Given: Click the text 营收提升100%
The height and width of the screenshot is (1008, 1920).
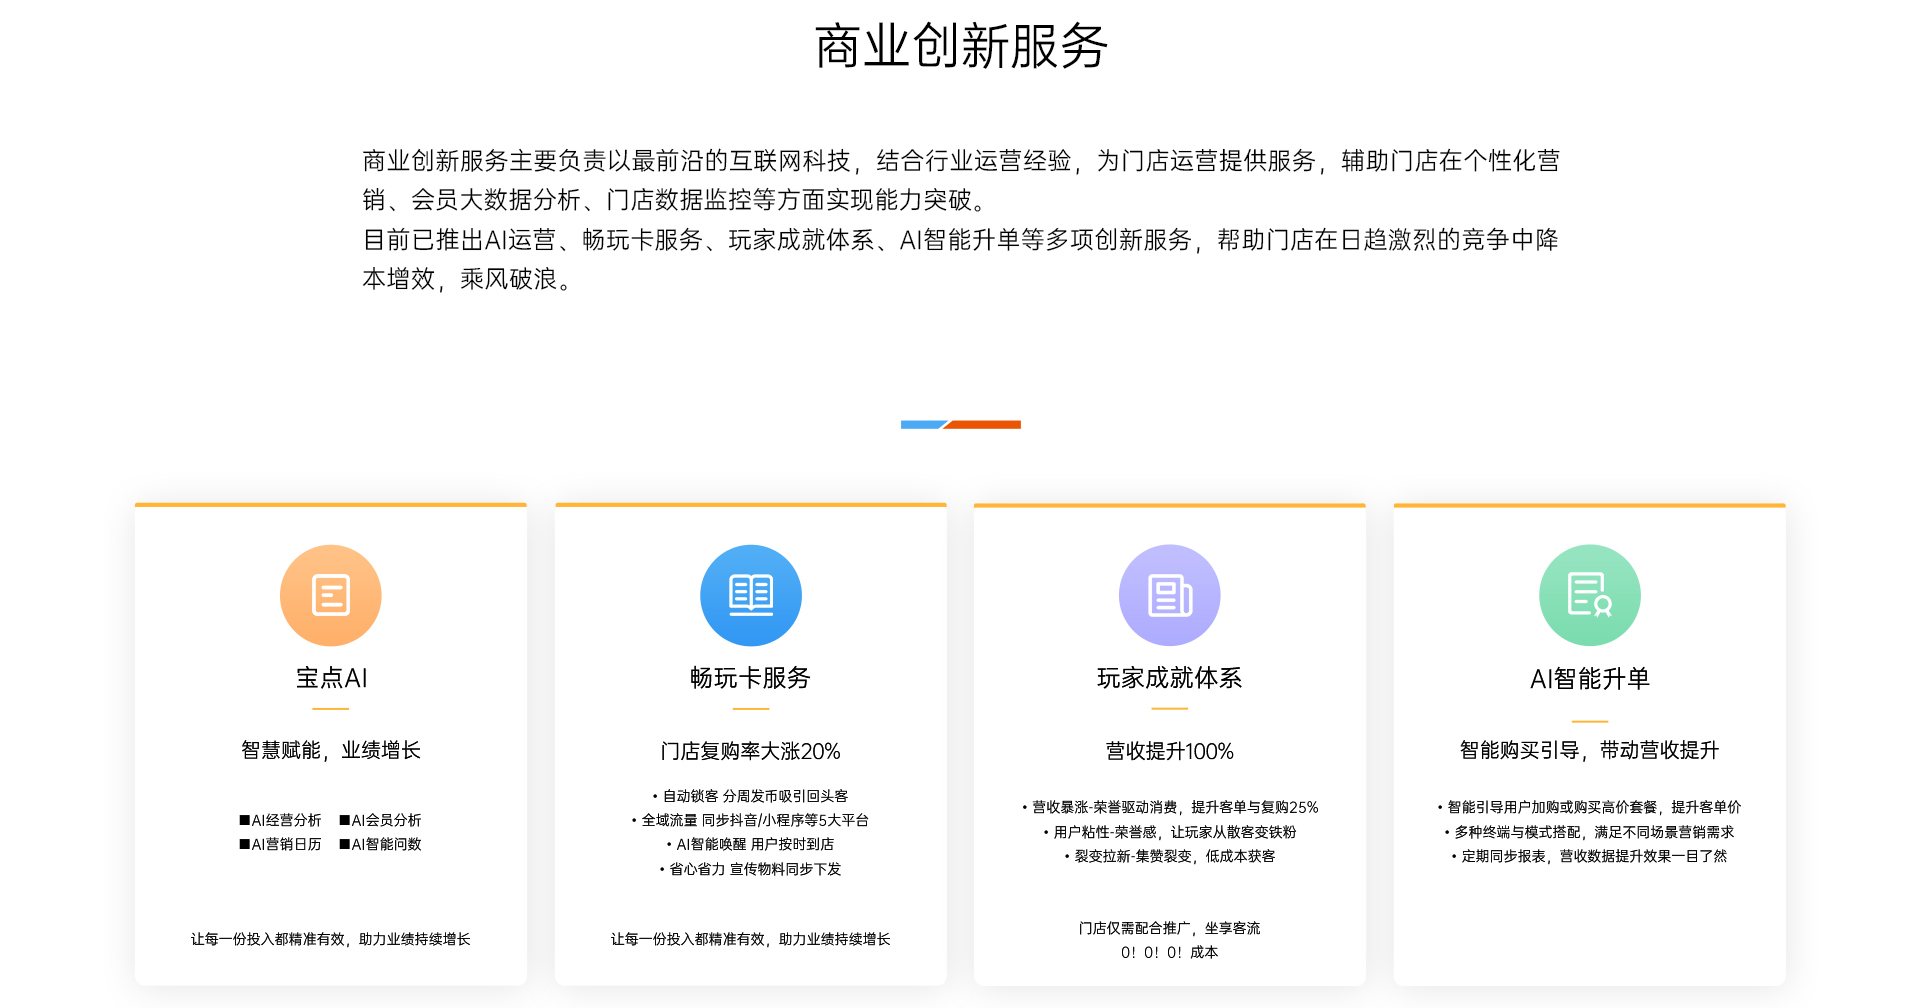Looking at the screenshot, I should 1169,751.
